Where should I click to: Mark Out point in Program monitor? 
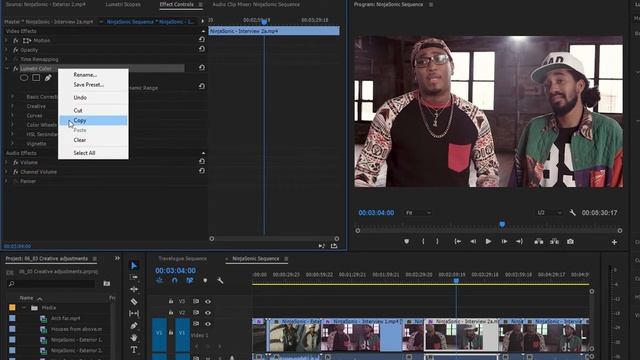tap(437, 242)
